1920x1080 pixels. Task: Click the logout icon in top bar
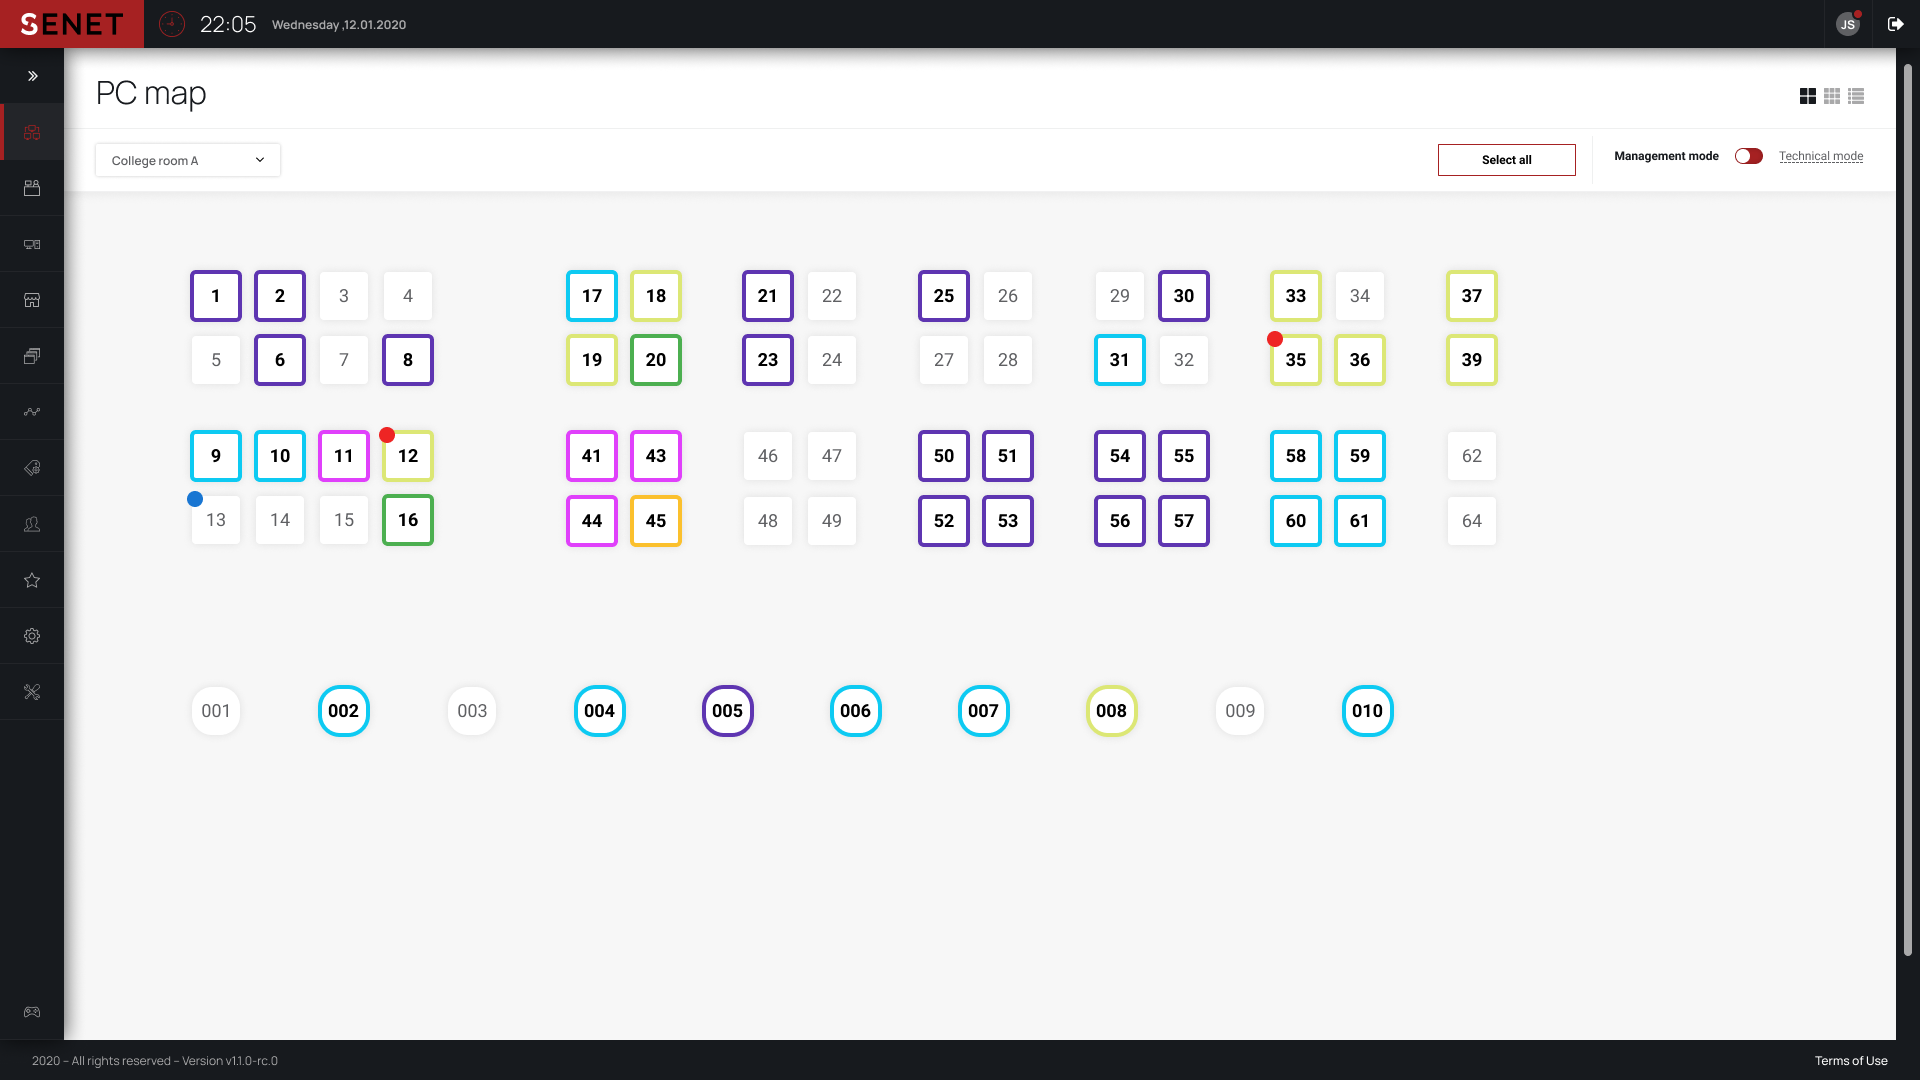1895,24
